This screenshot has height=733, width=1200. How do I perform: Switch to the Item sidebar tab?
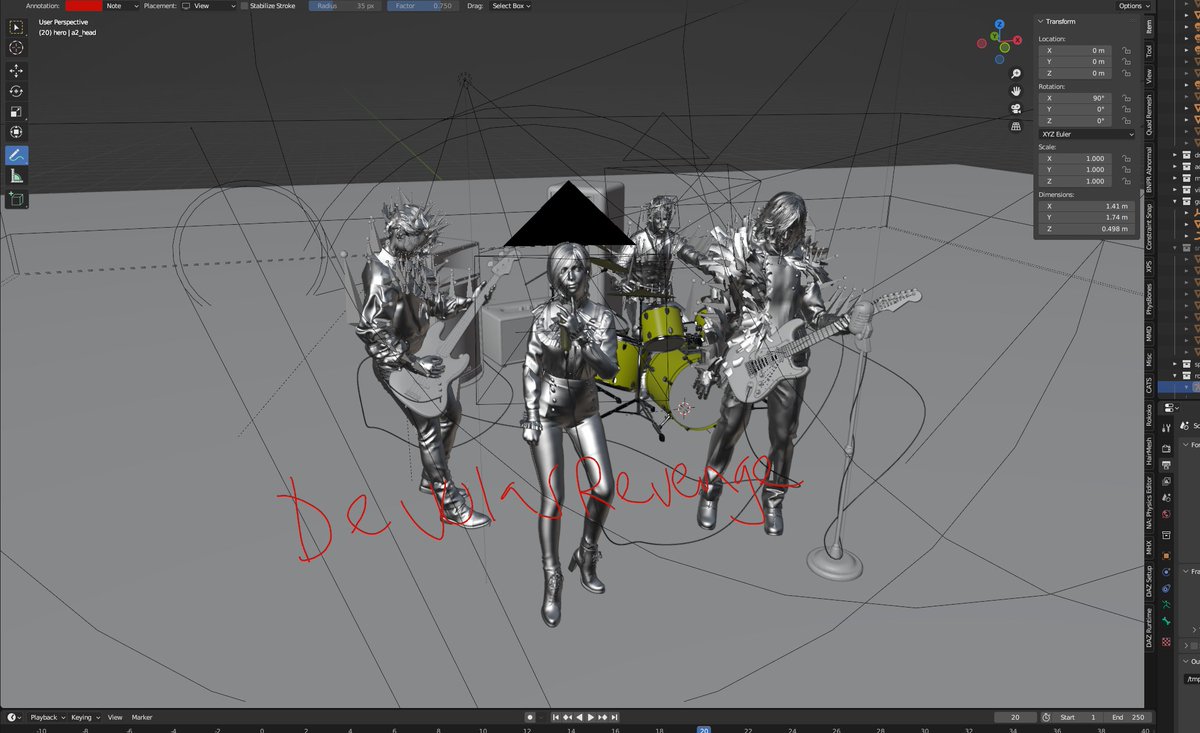pyautogui.click(x=1148, y=26)
